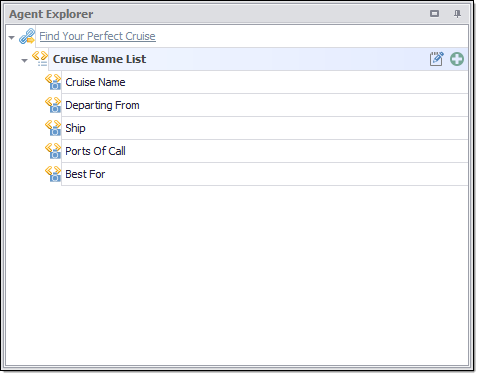Click the green plus add command icon

[x=457, y=59]
